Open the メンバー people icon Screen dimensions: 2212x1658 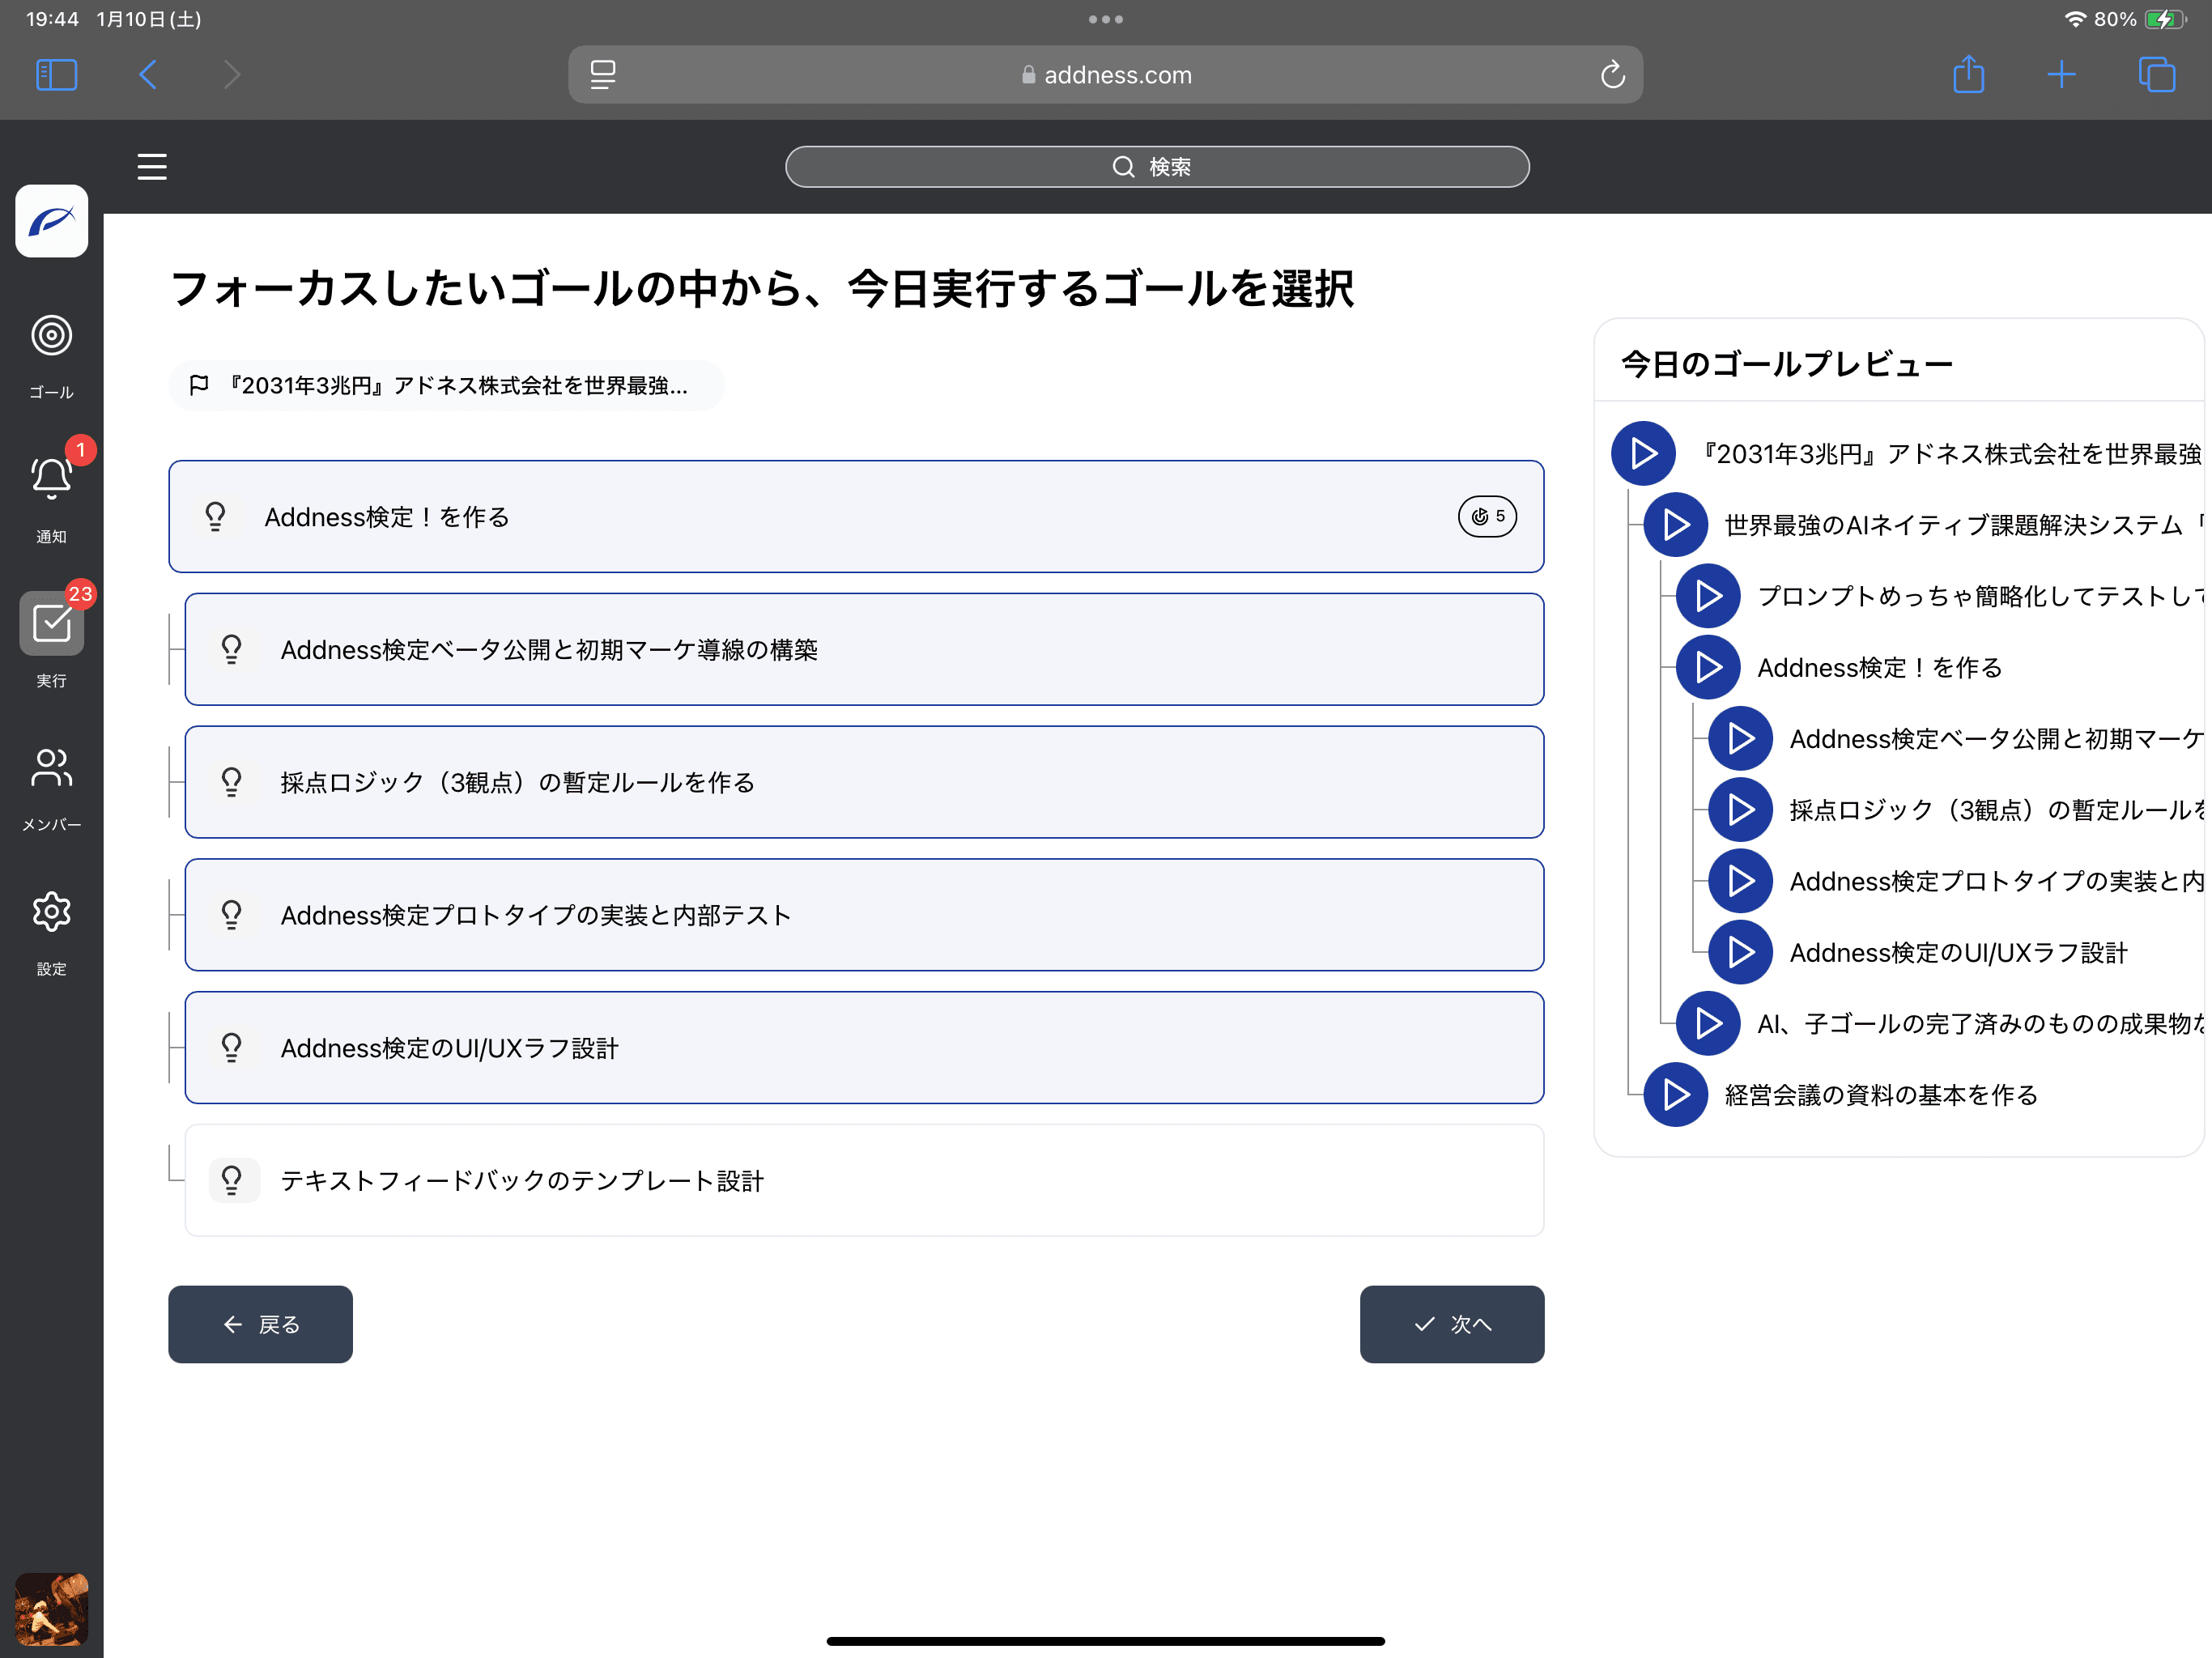51,768
